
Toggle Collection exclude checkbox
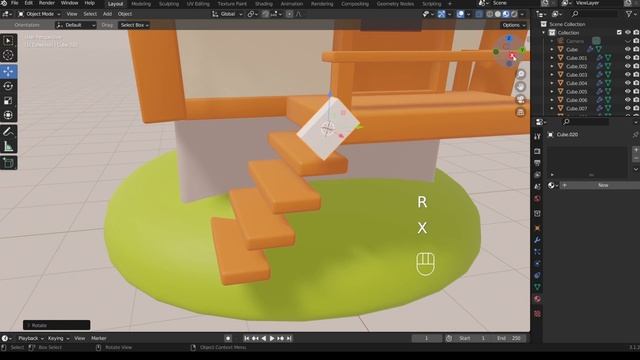tap(619, 32)
